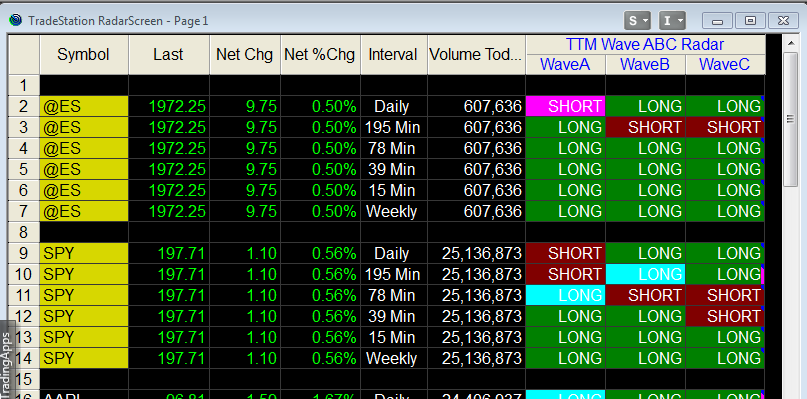Select the 195 Min interval cell for SPY
This screenshot has height=399, width=807.
(x=393, y=274)
